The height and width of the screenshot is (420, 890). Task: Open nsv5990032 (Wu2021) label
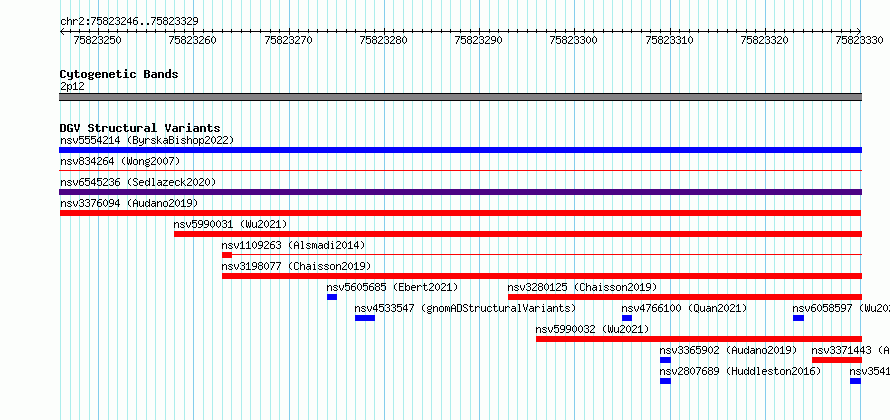click(593, 329)
